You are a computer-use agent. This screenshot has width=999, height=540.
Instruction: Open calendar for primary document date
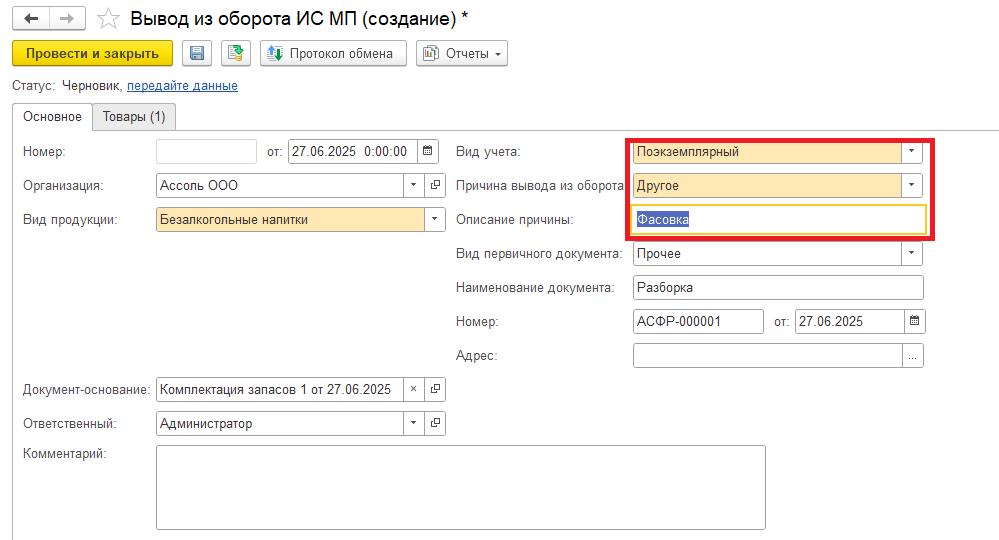[914, 321]
